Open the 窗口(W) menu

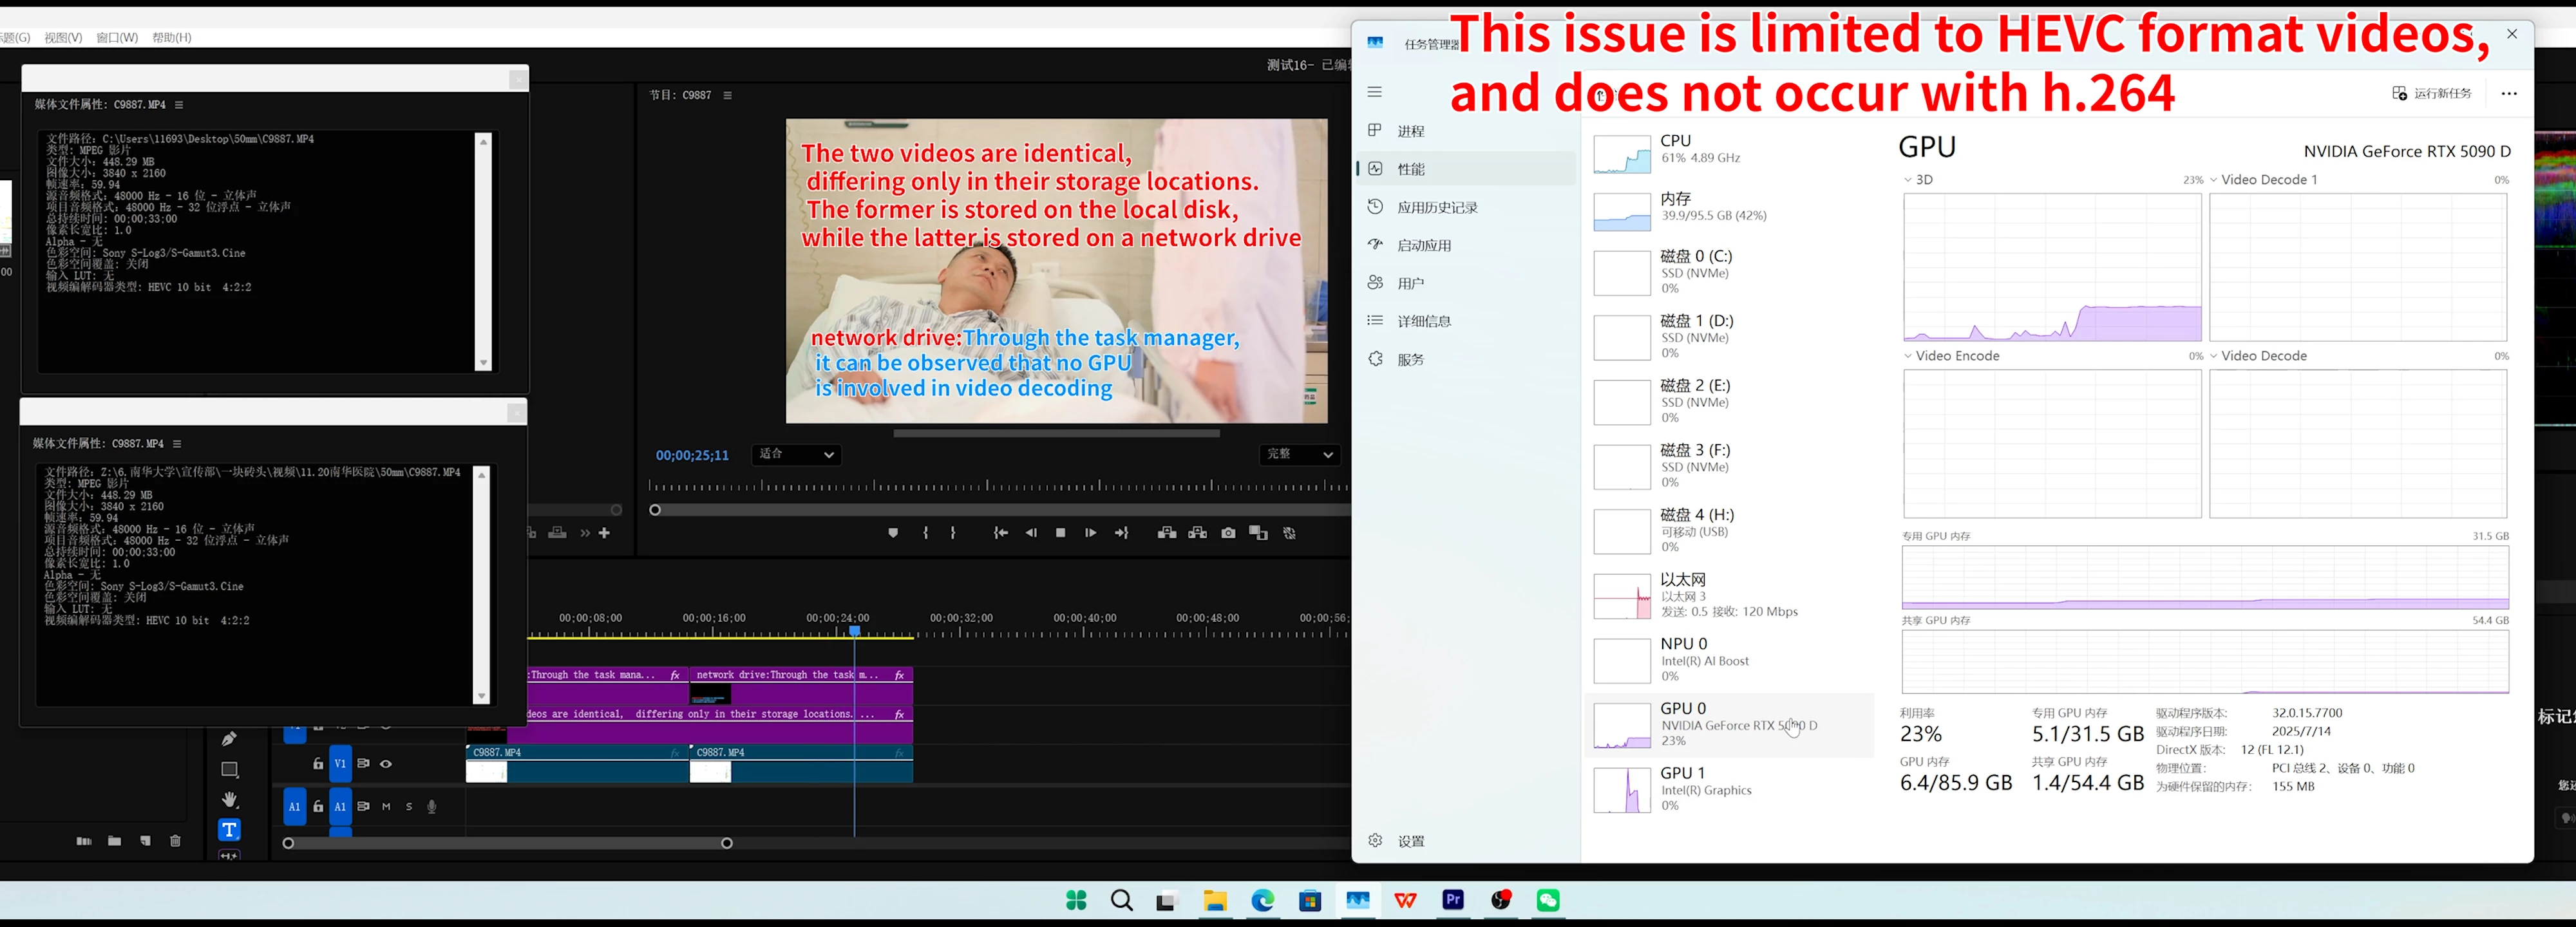click(117, 37)
